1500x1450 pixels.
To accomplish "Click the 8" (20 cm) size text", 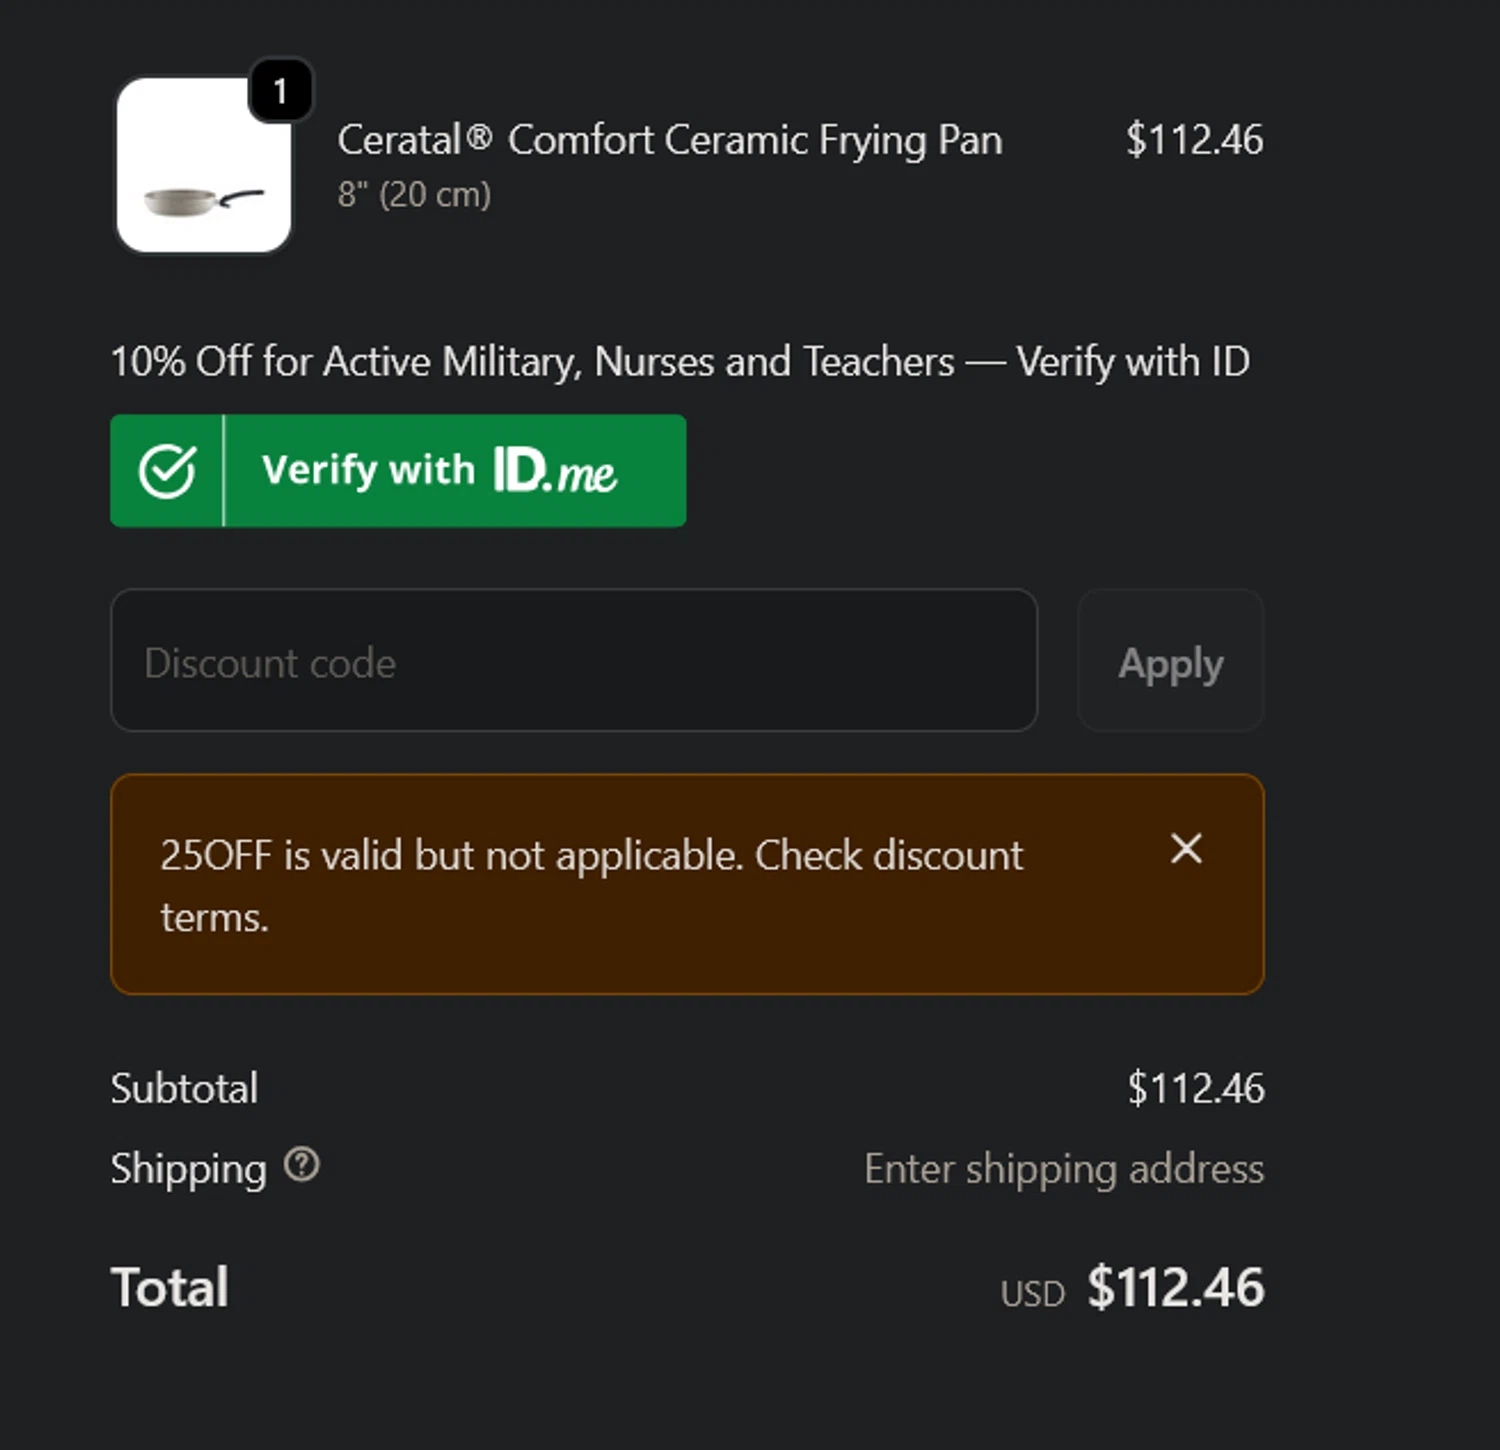I will point(414,194).
